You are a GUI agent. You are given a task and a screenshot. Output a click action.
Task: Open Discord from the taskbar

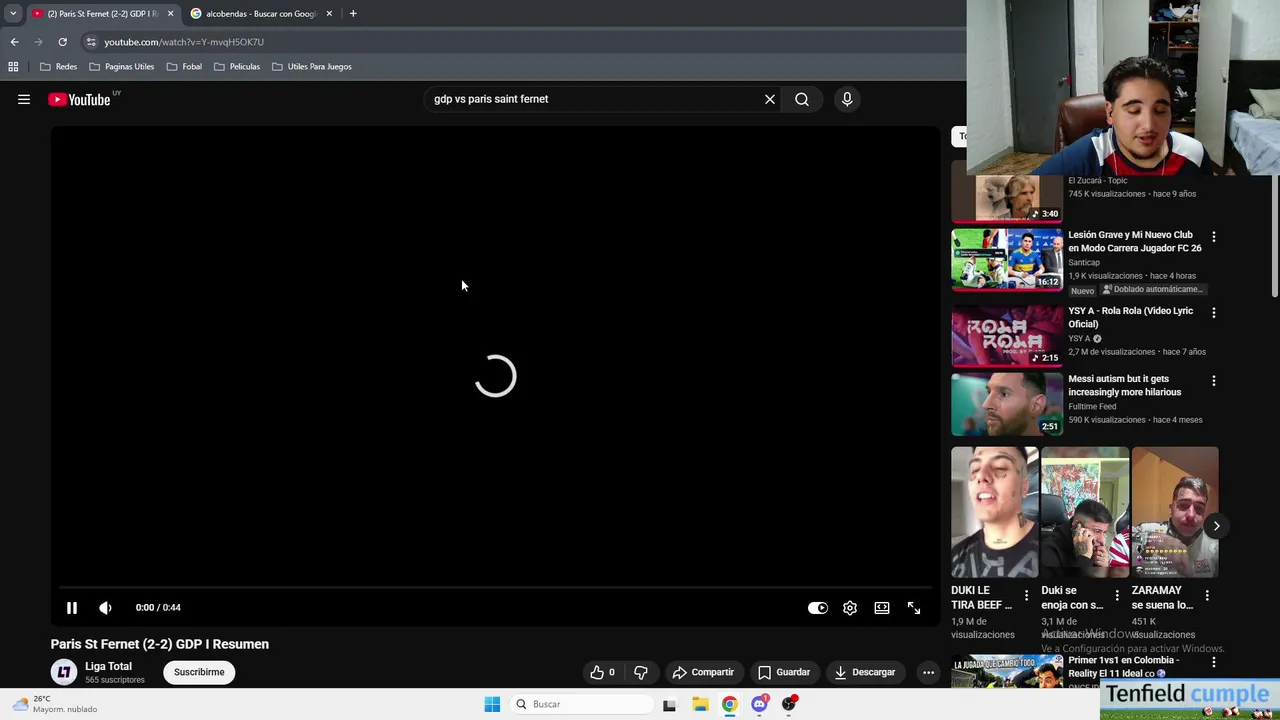click(760, 704)
